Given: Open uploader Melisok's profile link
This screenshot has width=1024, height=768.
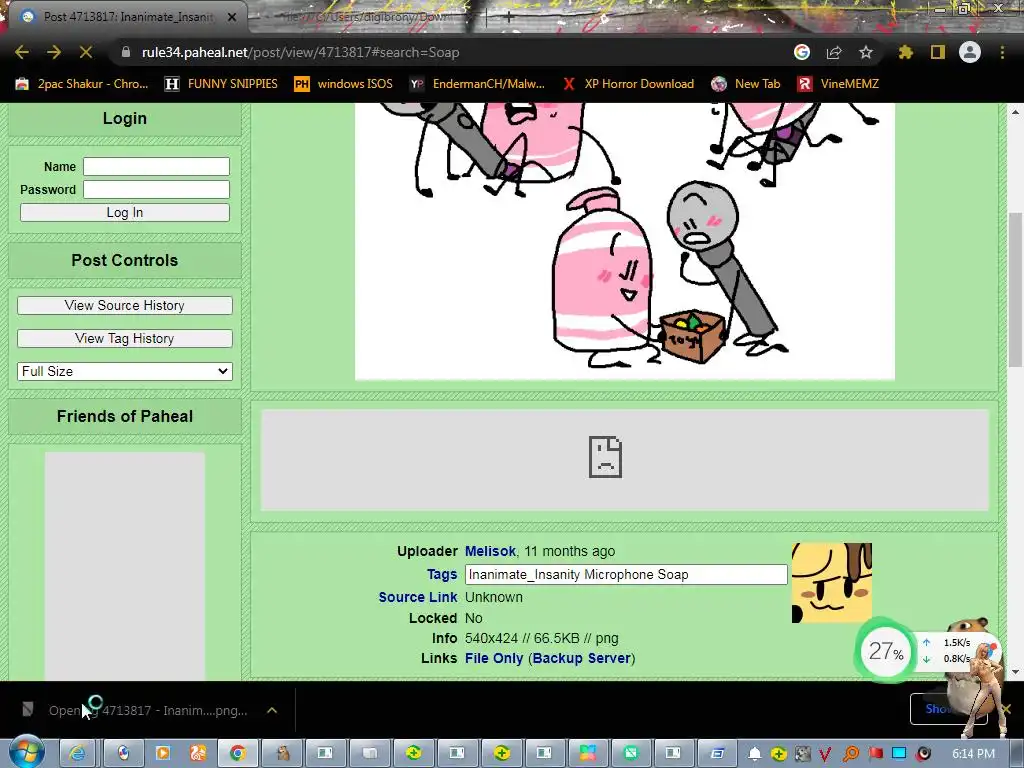Looking at the screenshot, I should [490, 551].
